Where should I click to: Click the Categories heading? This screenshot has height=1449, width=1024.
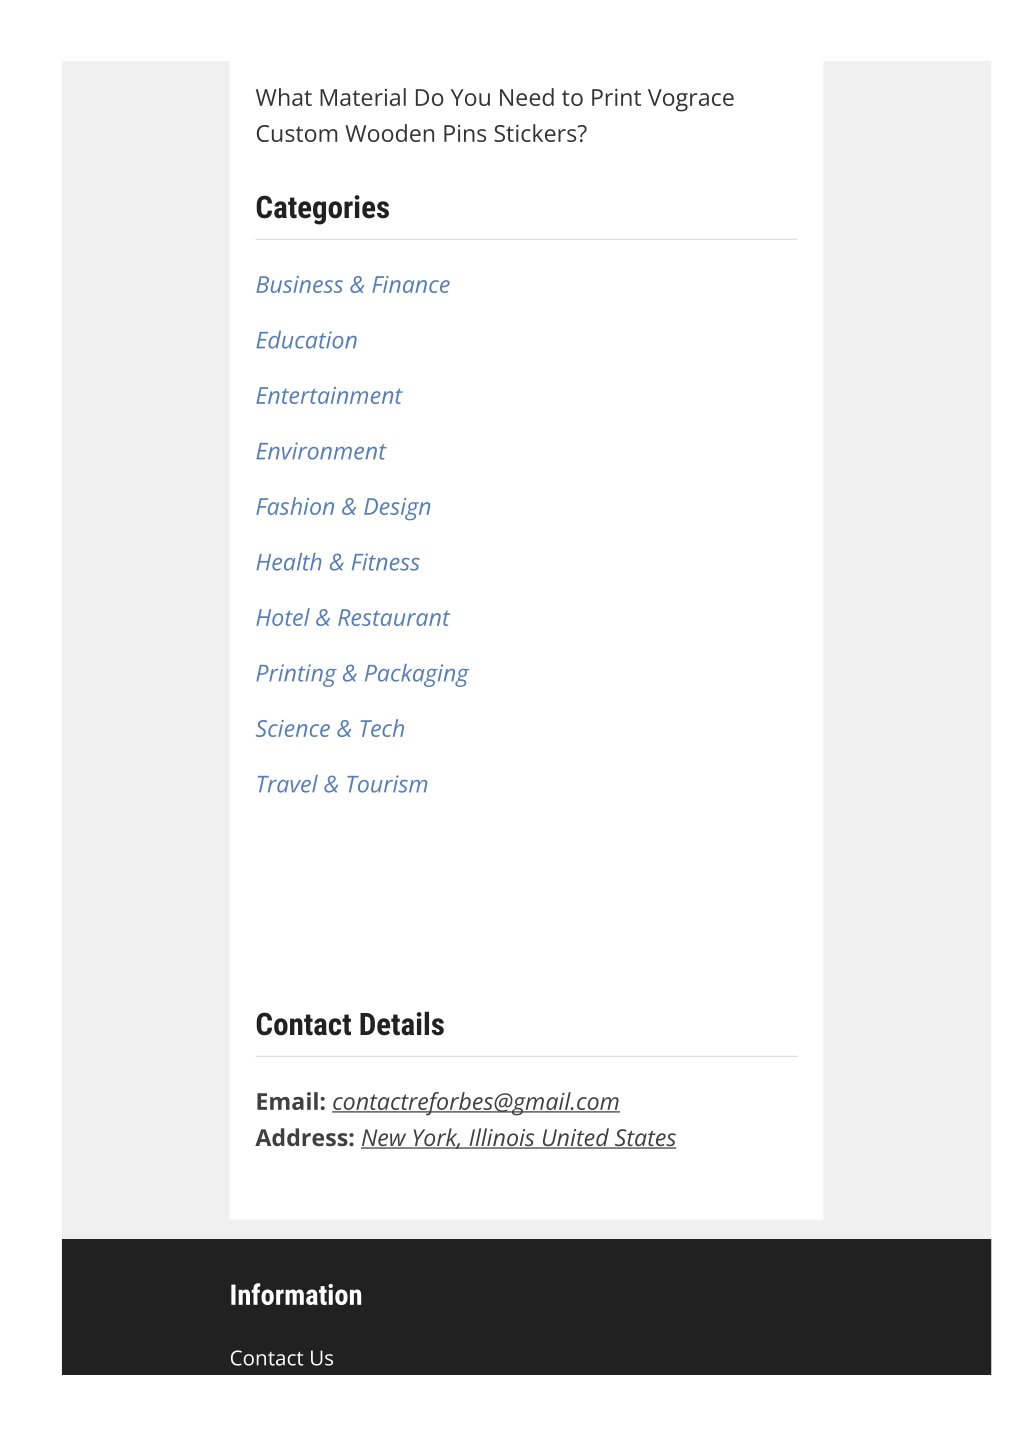pyautogui.click(x=323, y=208)
